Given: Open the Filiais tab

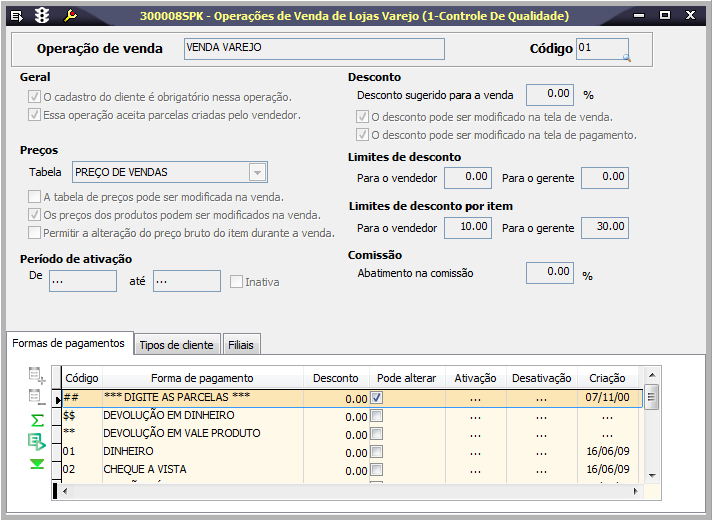Looking at the screenshot, I should pos(241,345).
